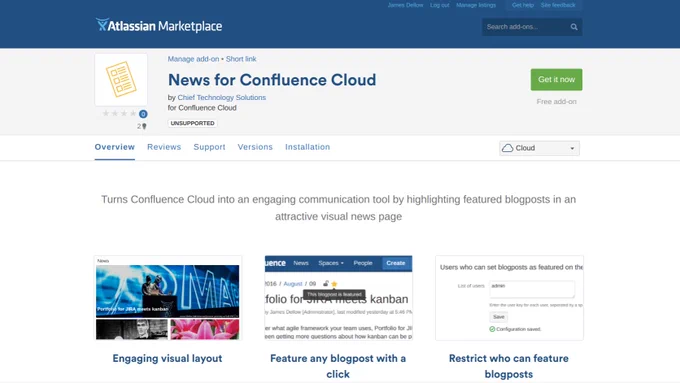The image size is (680, 383).
Task: Open Manage listings
Action: coord(476,5)
